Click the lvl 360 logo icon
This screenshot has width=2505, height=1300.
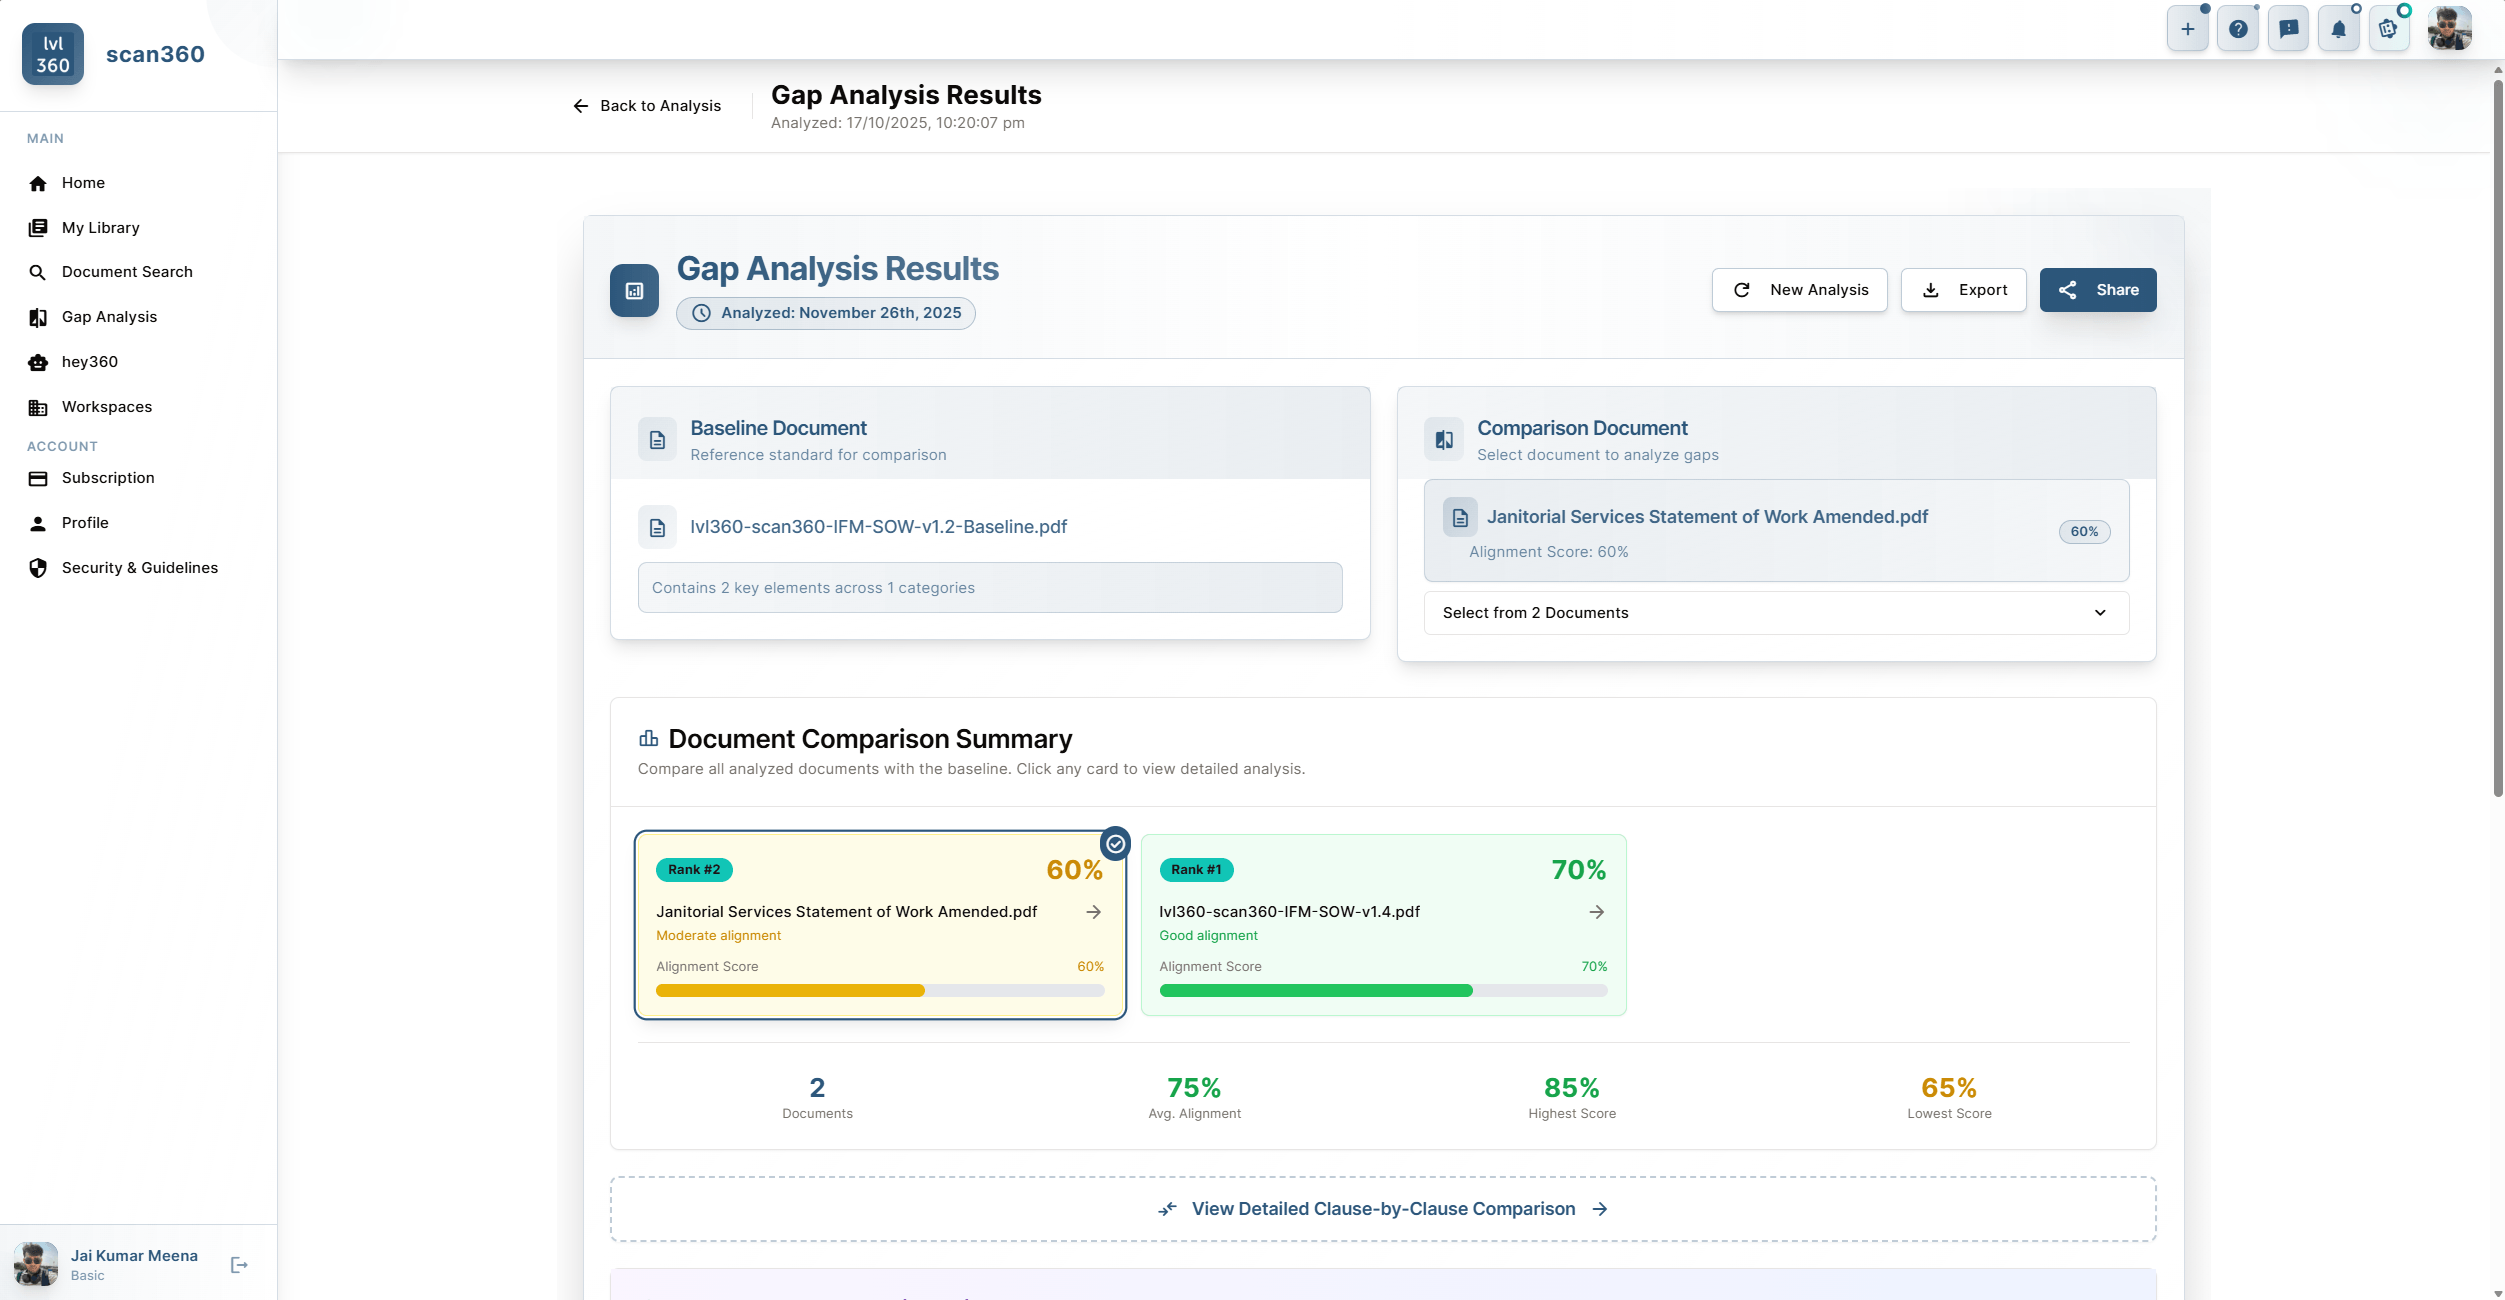coord(53,54)
